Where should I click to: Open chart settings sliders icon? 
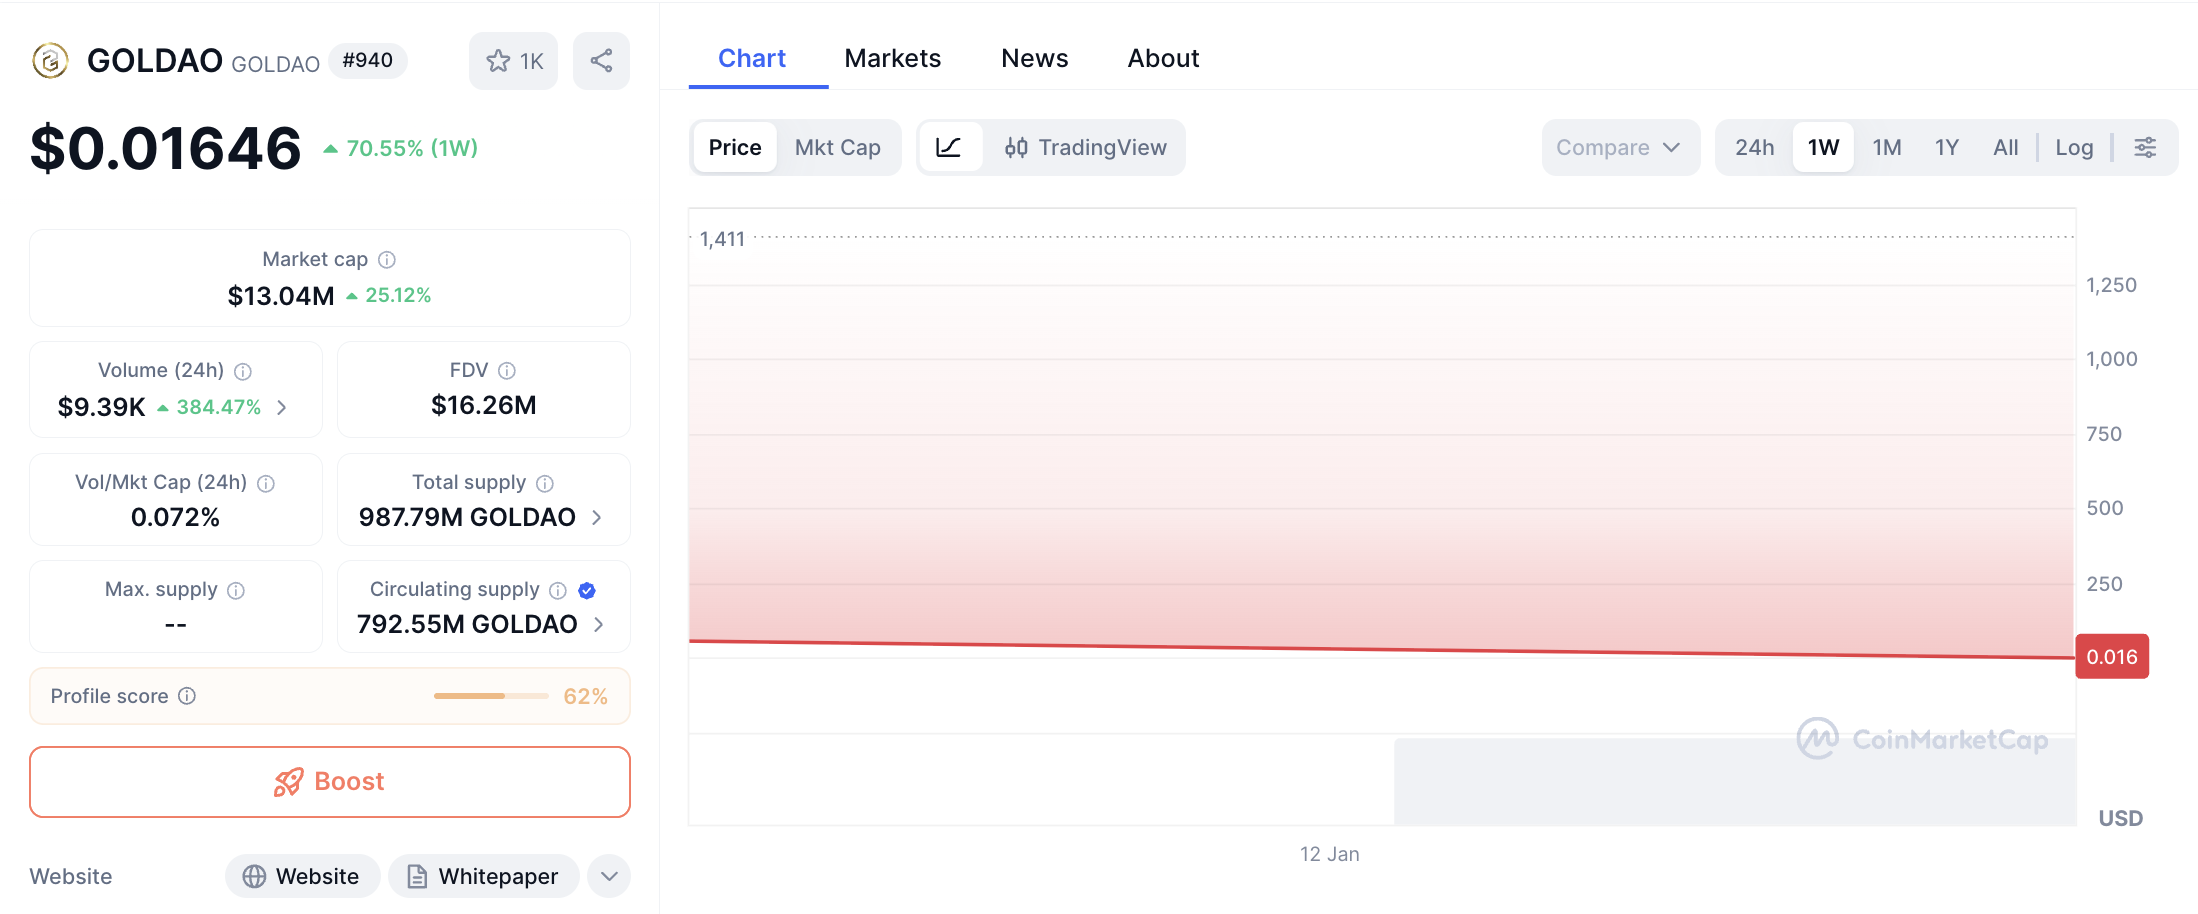pyautogui.click(x=2145, y=148)
